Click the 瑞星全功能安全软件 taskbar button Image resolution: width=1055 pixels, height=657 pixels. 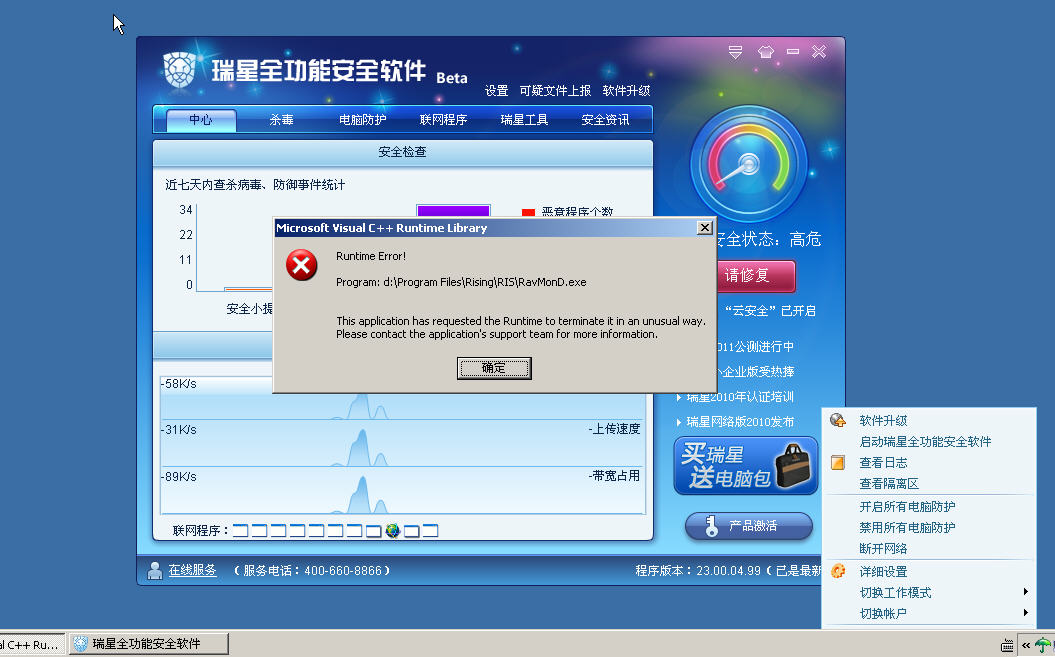click(x=149, y=644)
